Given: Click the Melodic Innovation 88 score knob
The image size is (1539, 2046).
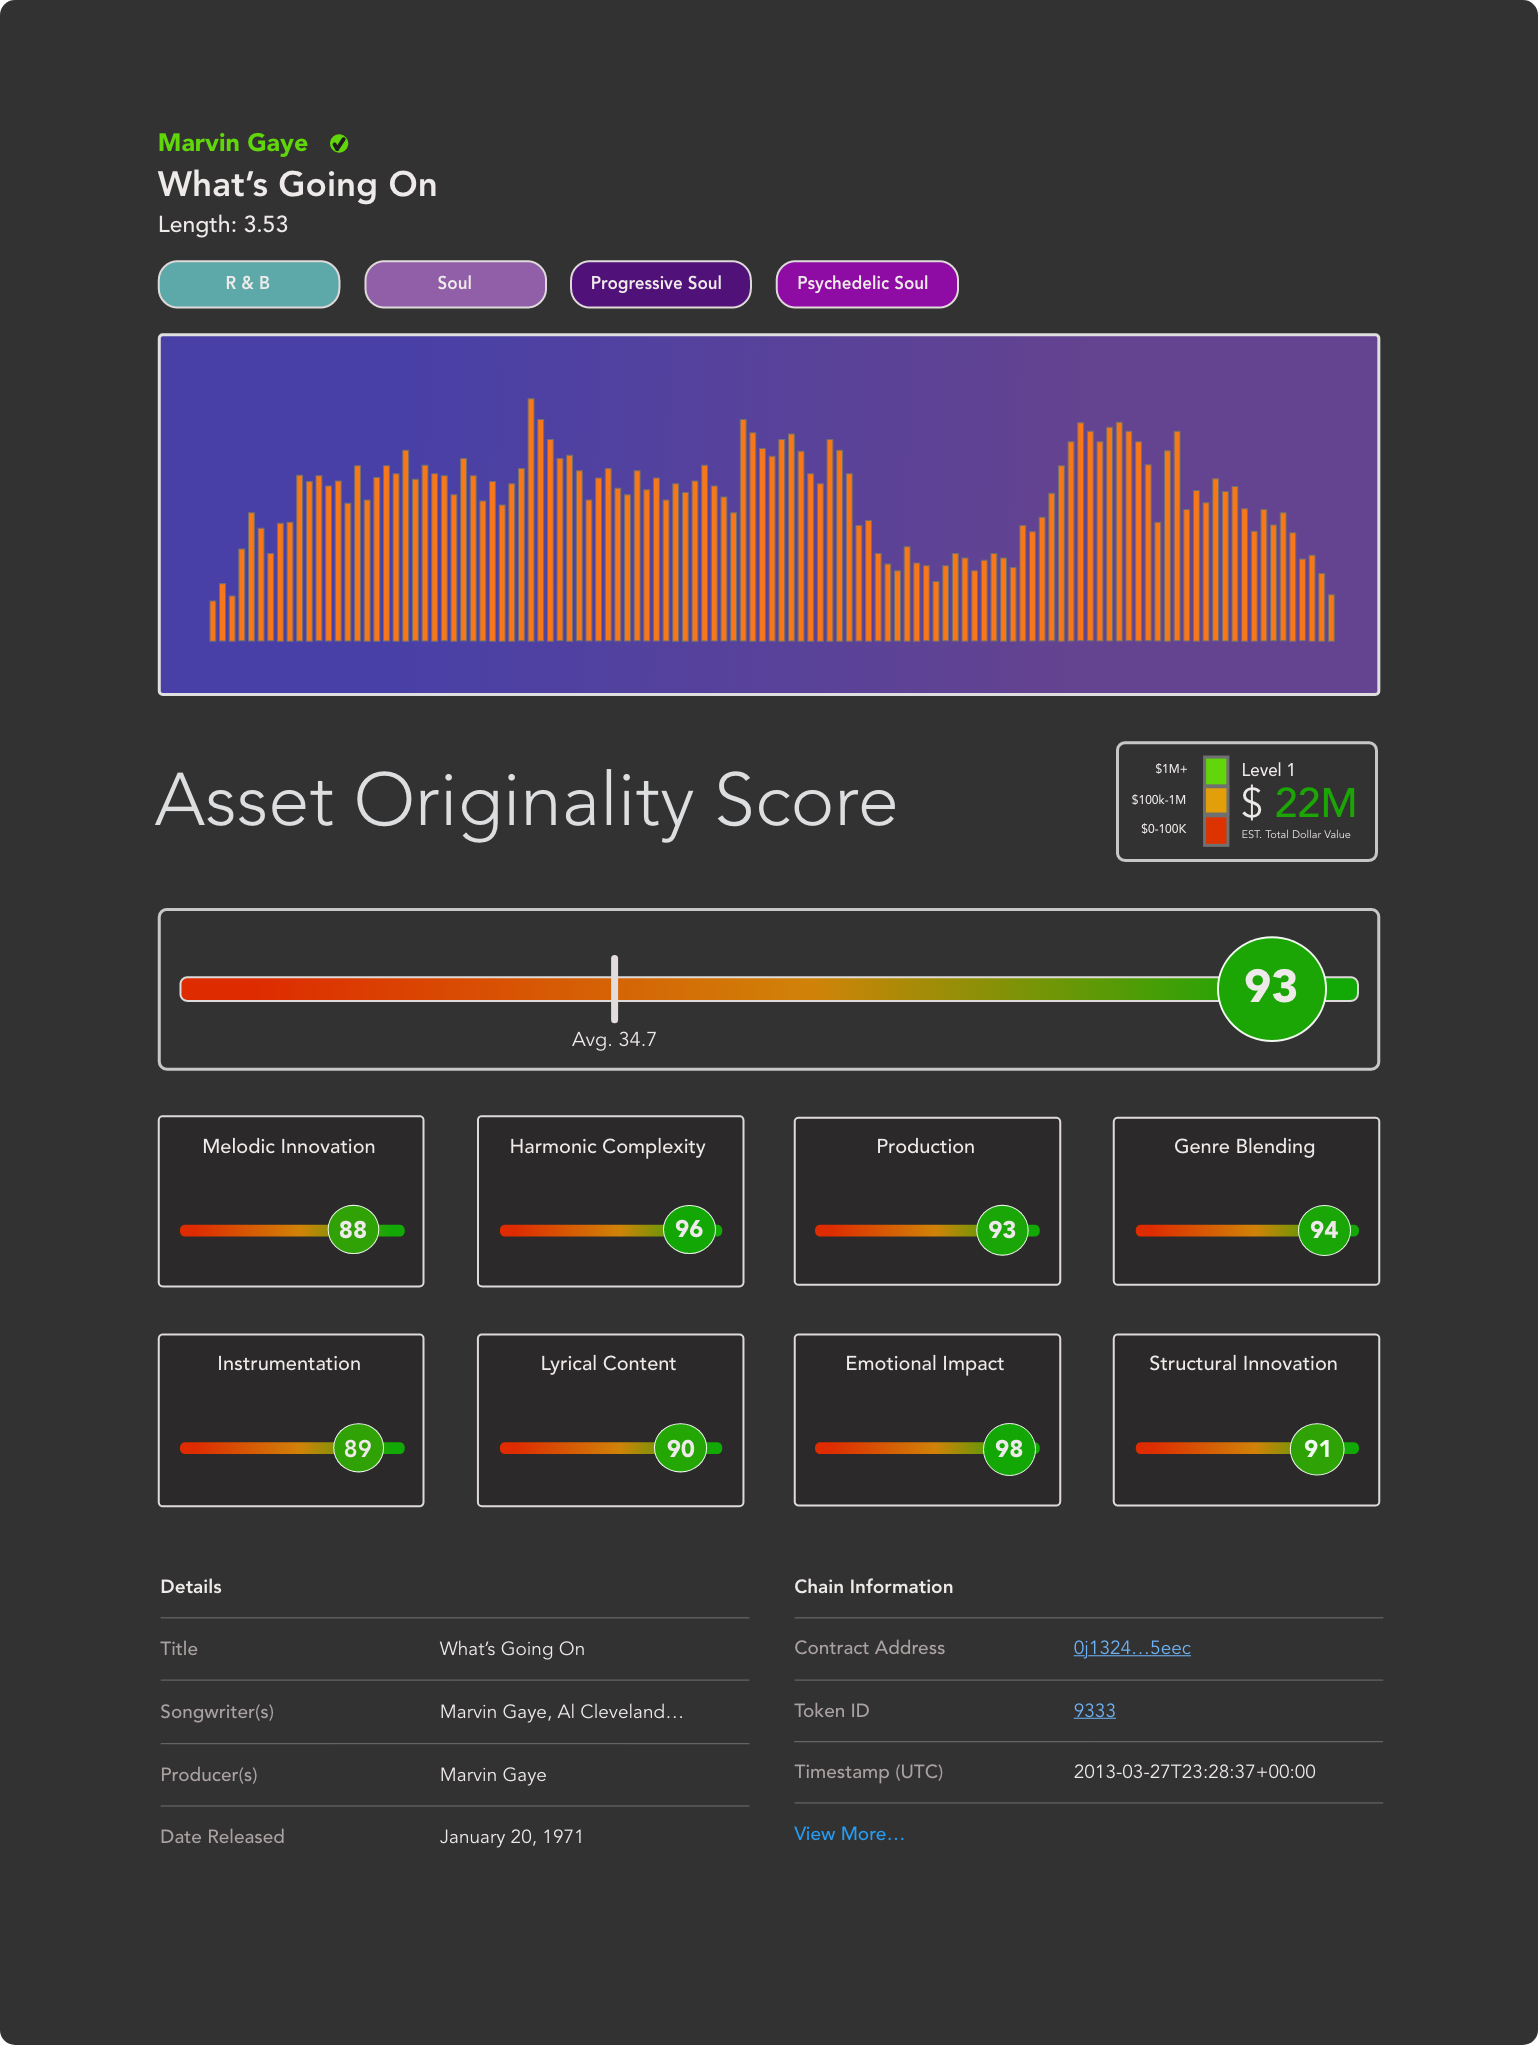Looking at the screenshot, I should (353, 1230).
